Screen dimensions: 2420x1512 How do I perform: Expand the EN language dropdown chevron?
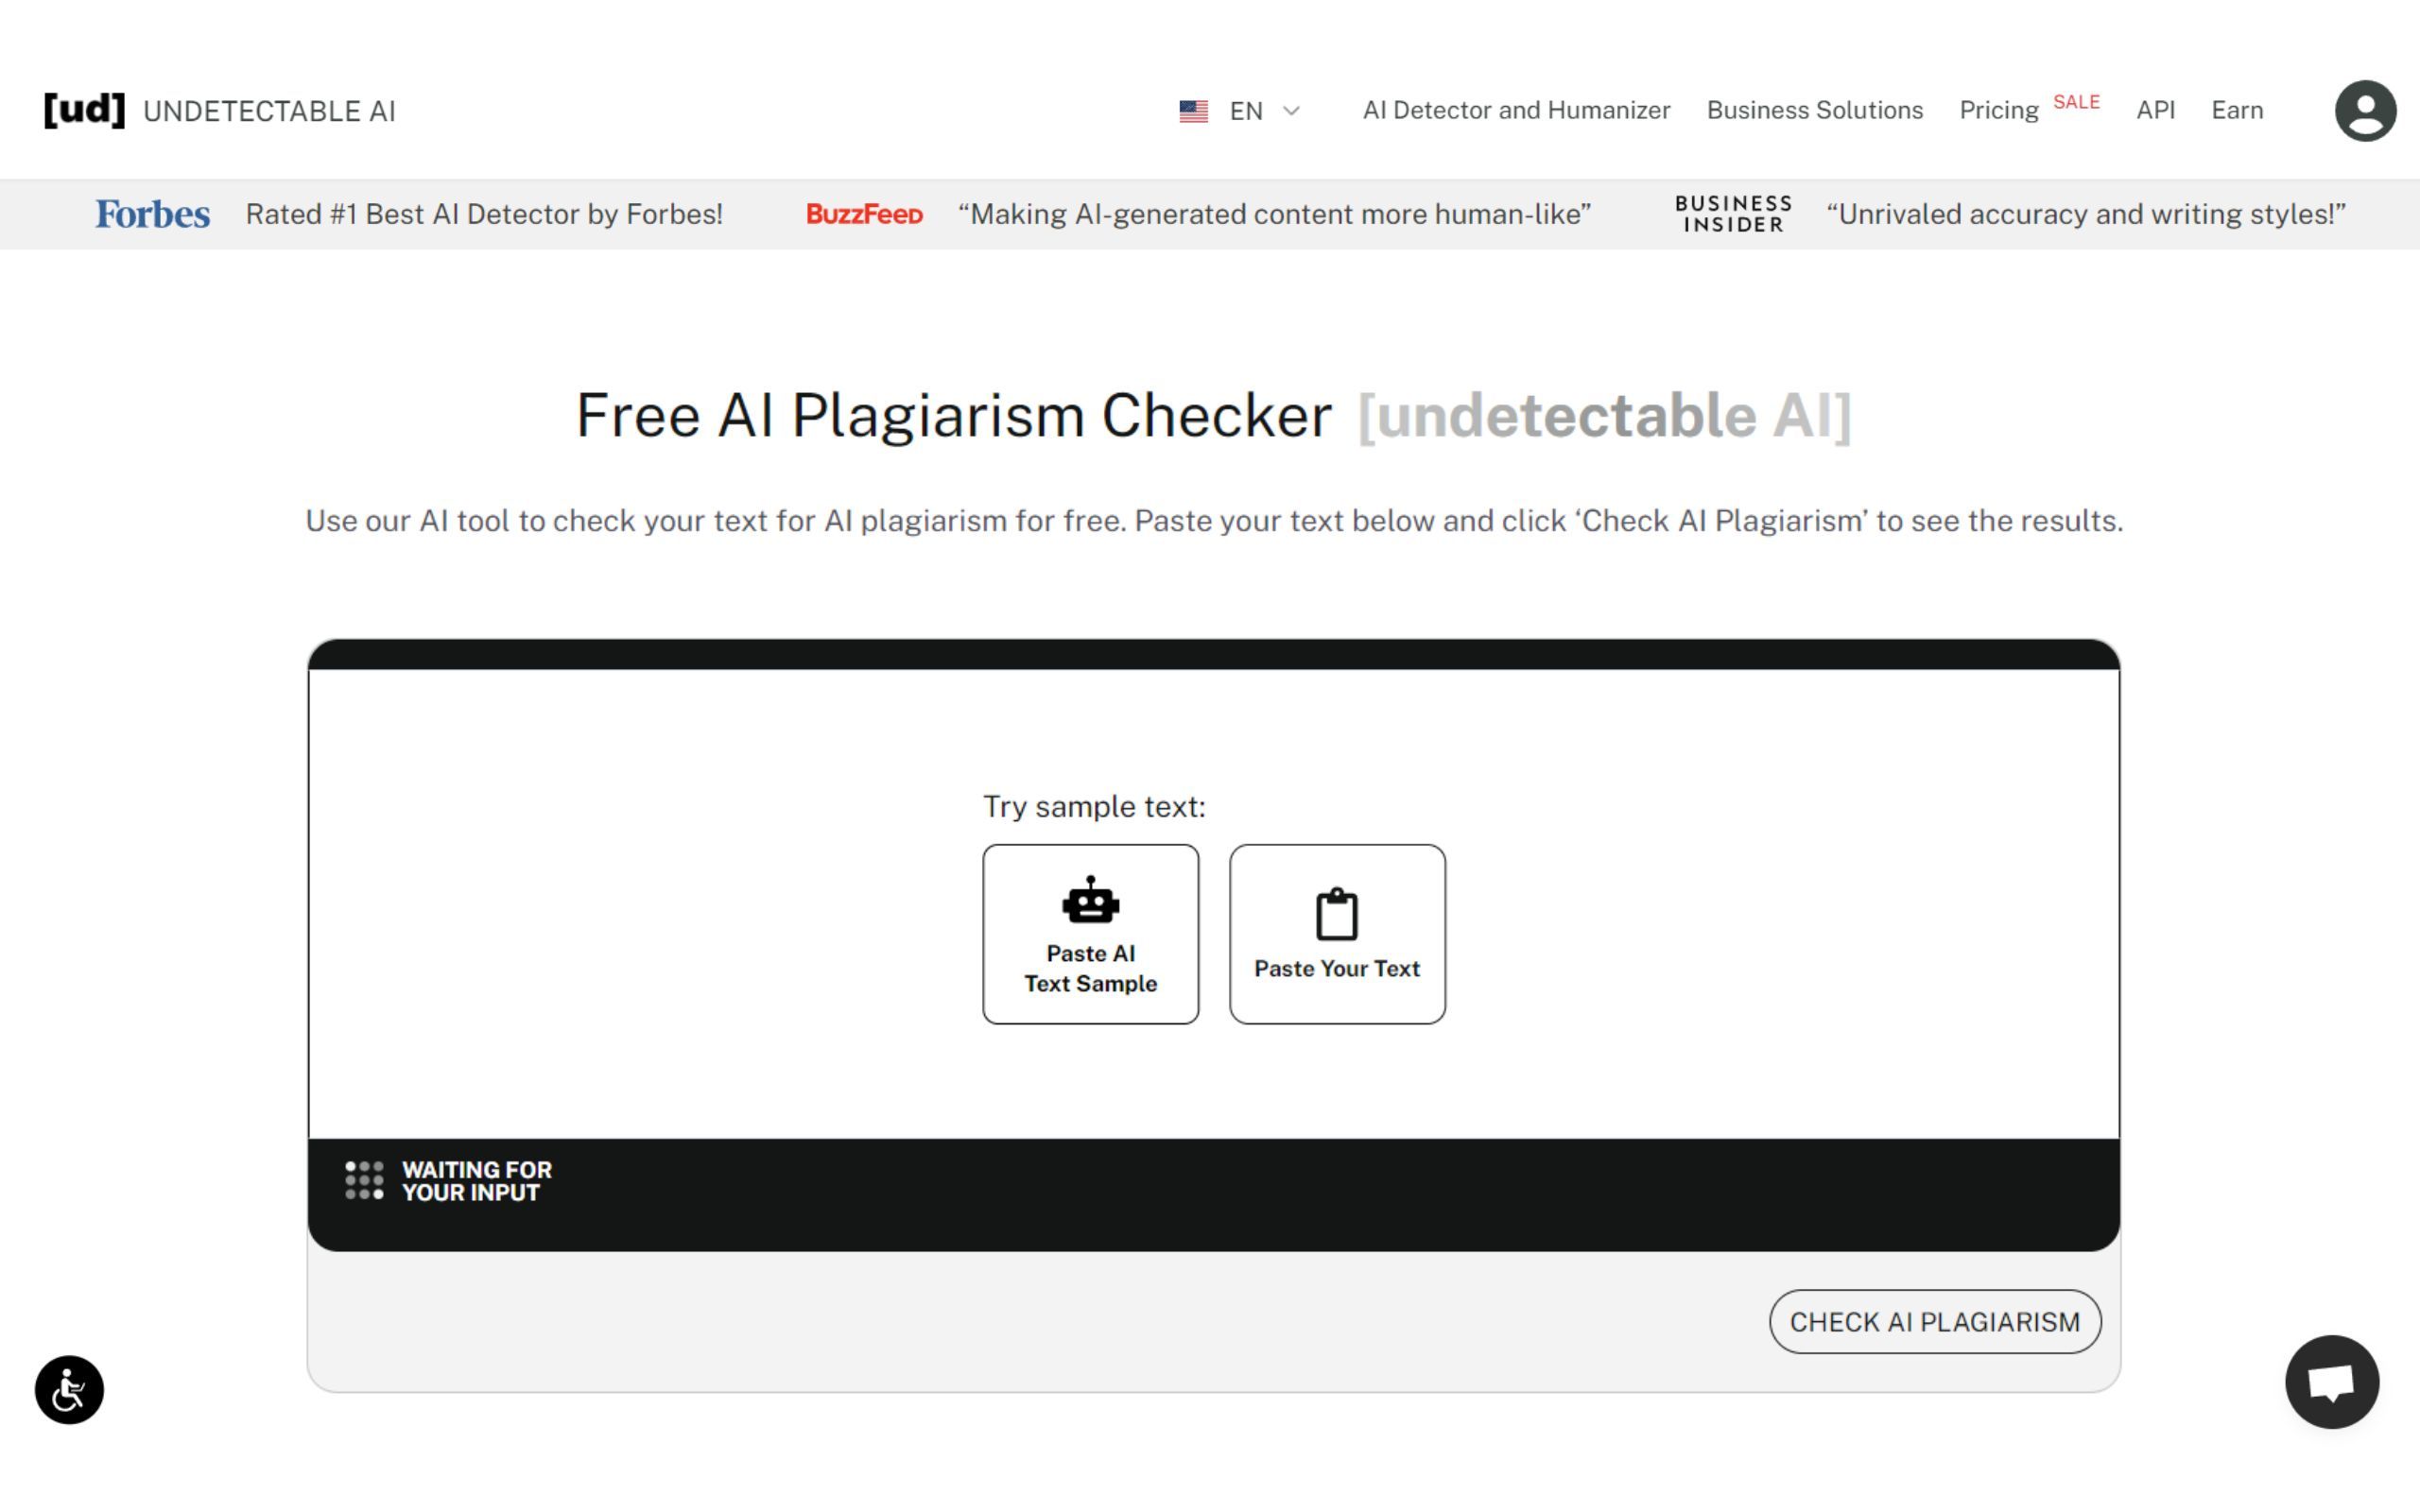[x=1291, y=111]
